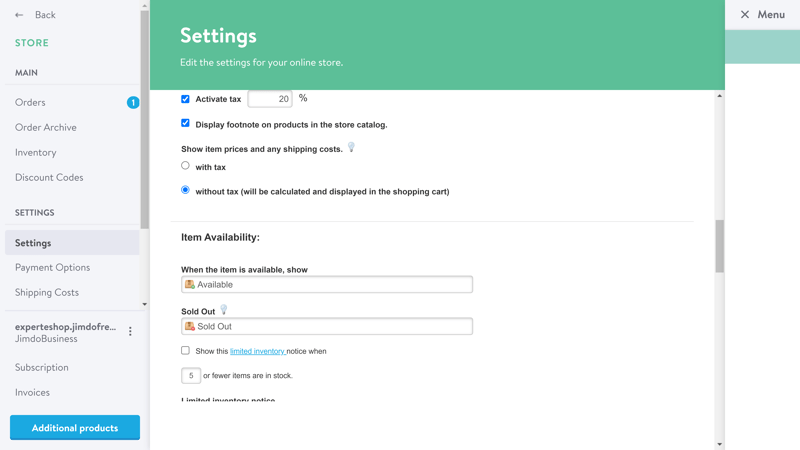Click the Orders notification badge

click(133, 102)
